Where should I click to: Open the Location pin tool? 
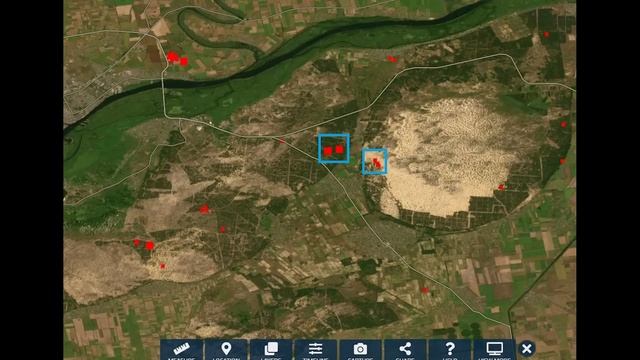click(226, 350)
